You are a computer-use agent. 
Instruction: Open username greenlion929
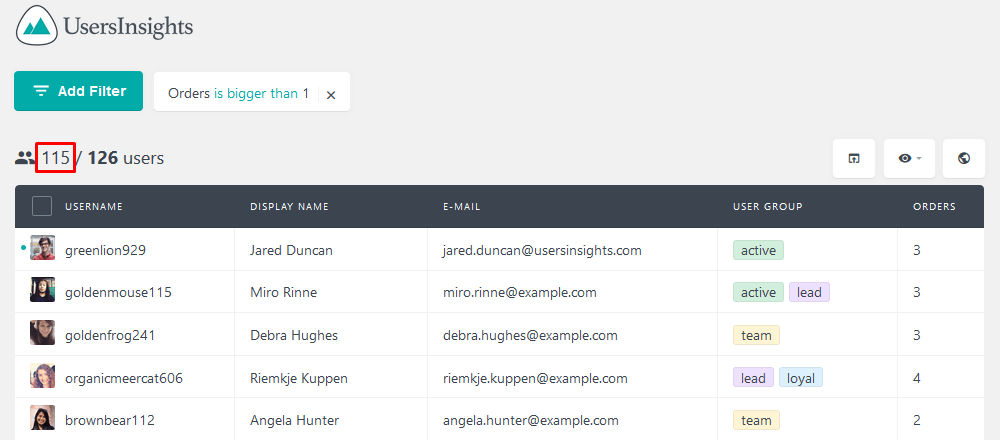(x=105, y=251)
